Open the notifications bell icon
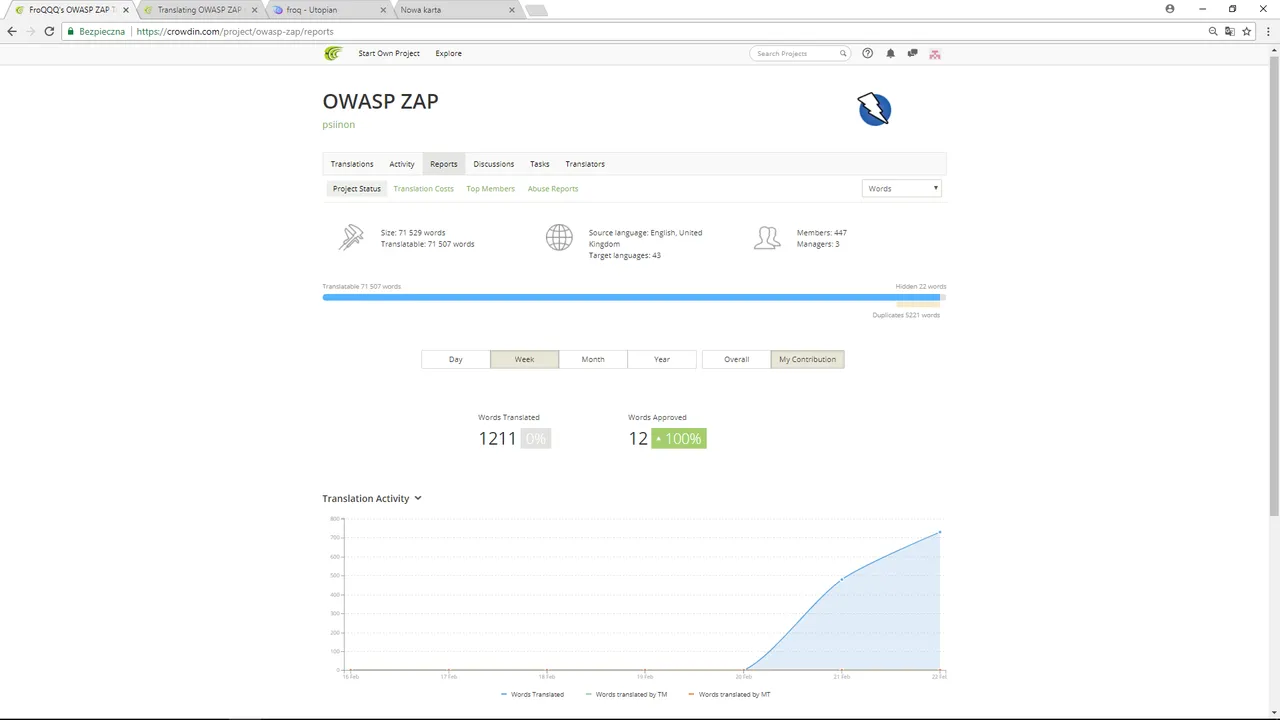This screenshot has width=1280, height=720. coord(890,53)
